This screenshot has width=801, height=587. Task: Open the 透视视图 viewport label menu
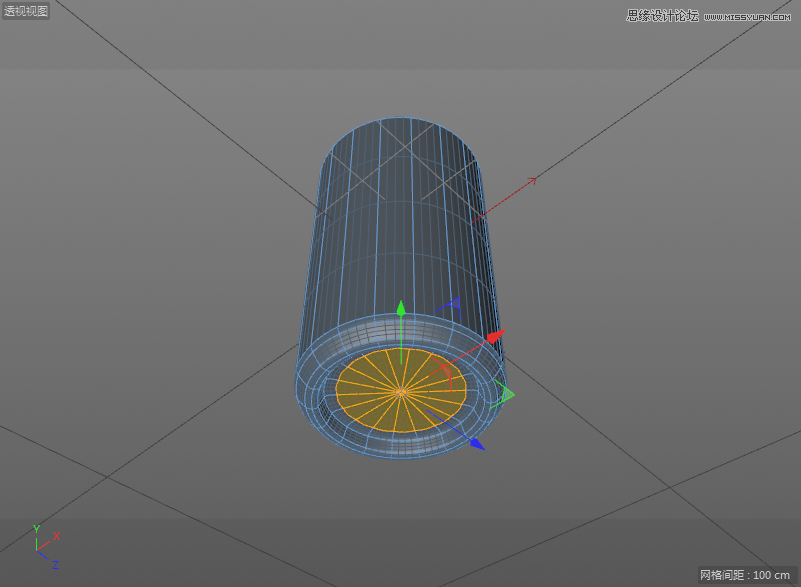[24, 12]
